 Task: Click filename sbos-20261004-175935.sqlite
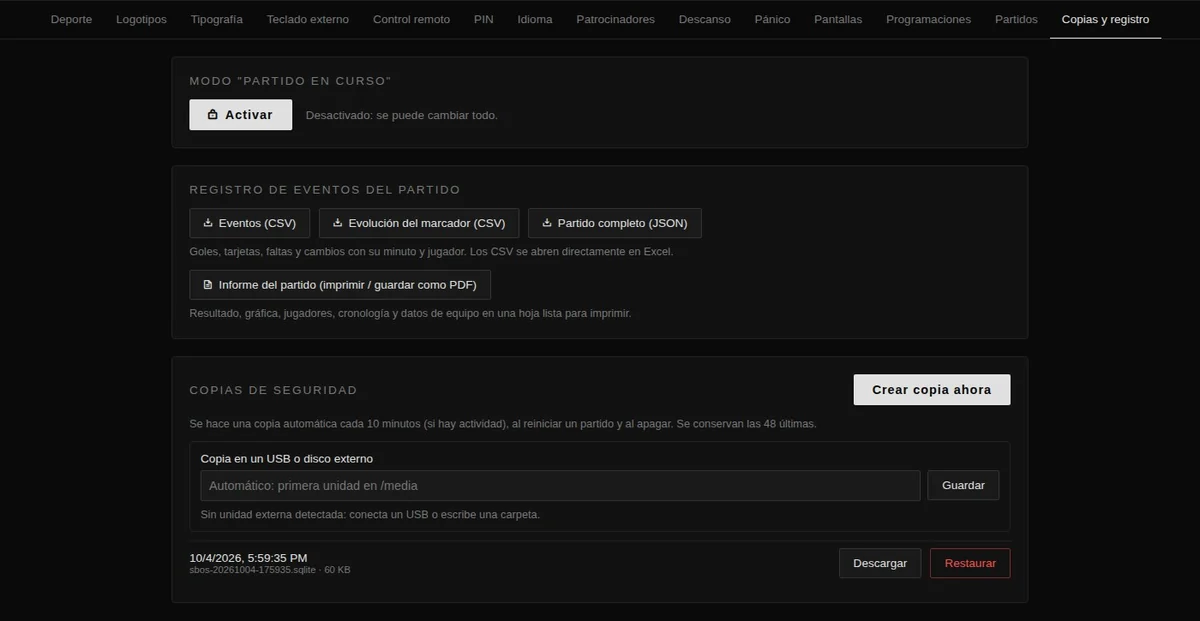pos(252,570)
